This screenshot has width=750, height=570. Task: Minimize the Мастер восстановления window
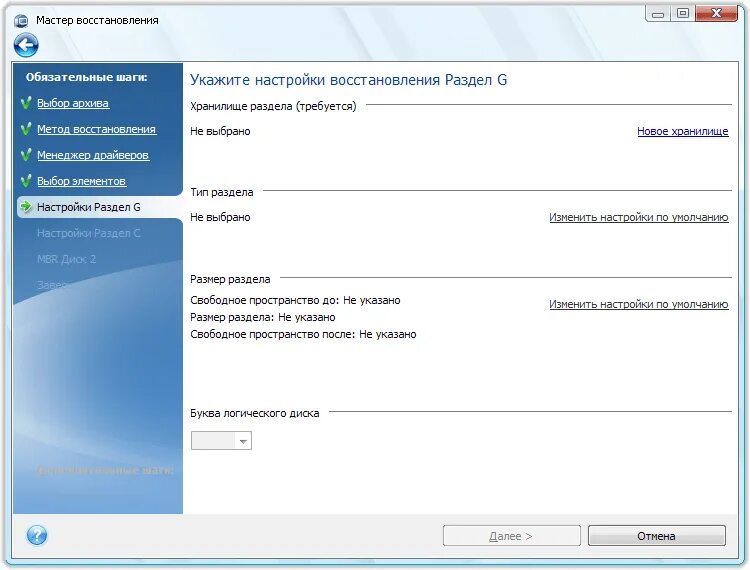point(658,14)
